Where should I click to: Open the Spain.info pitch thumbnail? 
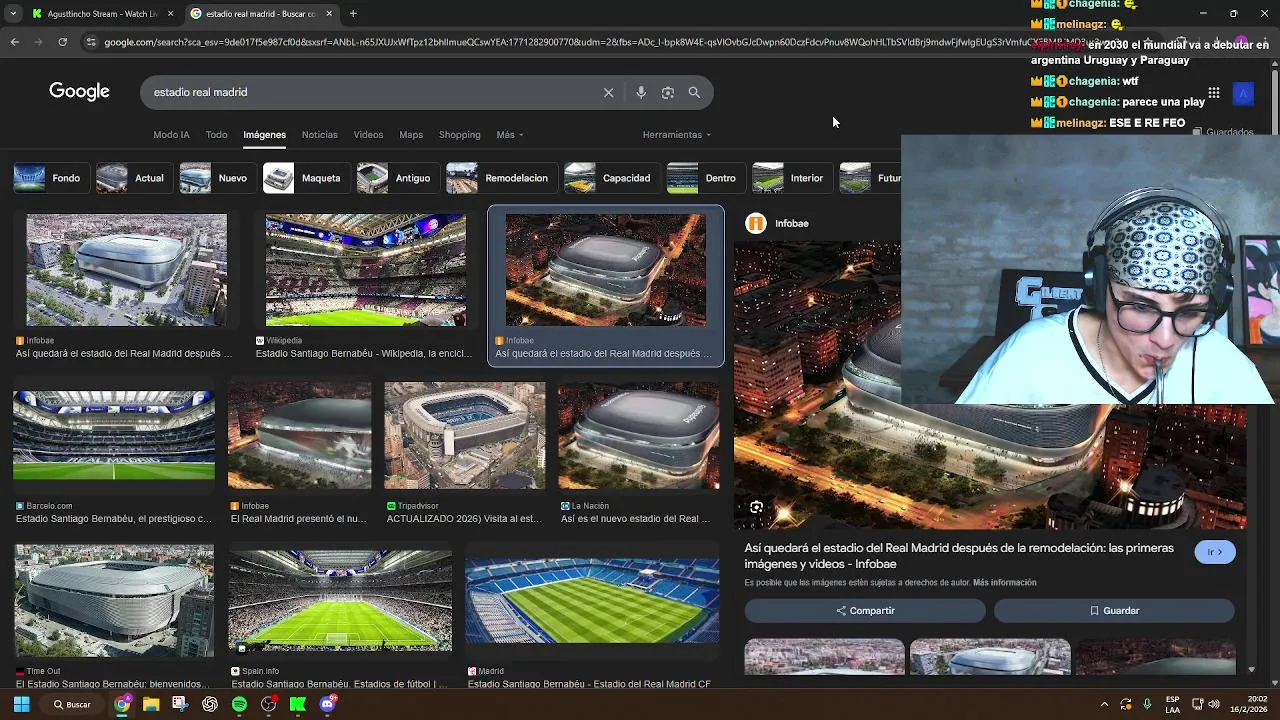340,600
